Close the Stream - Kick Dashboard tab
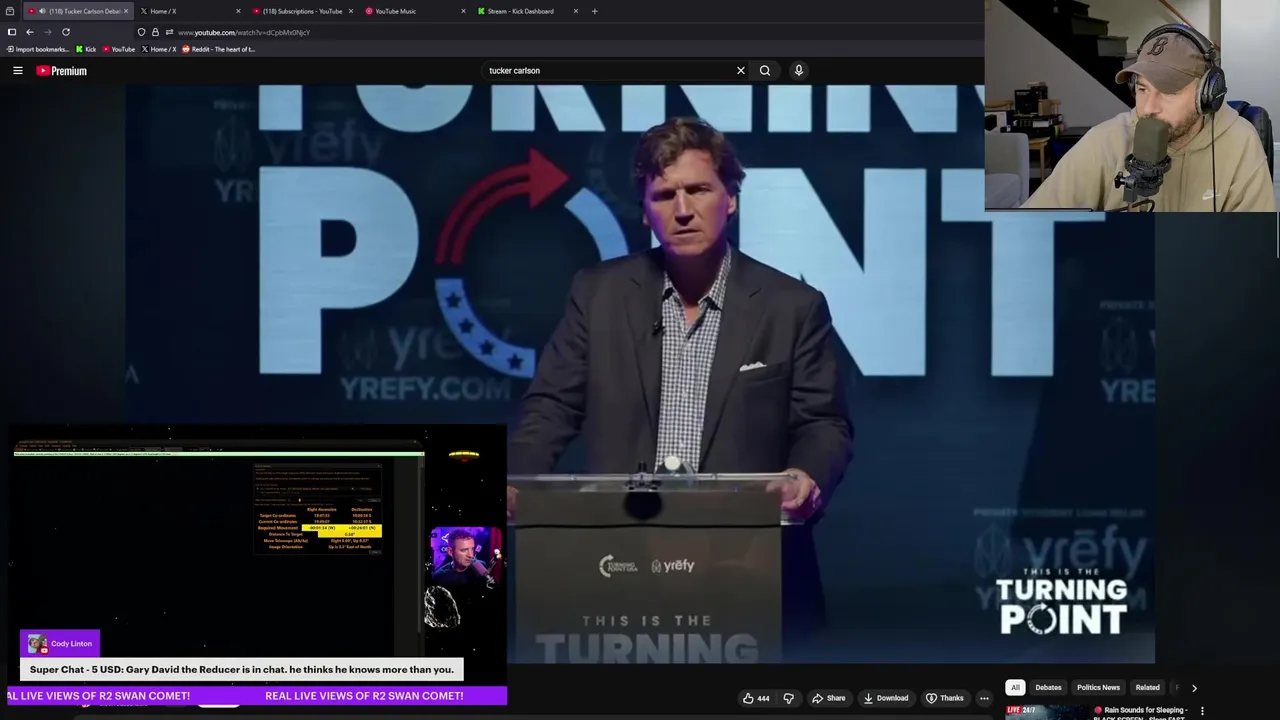This screenshot has height=720, width=1280. pyautogui.click(x=576, y=11)
